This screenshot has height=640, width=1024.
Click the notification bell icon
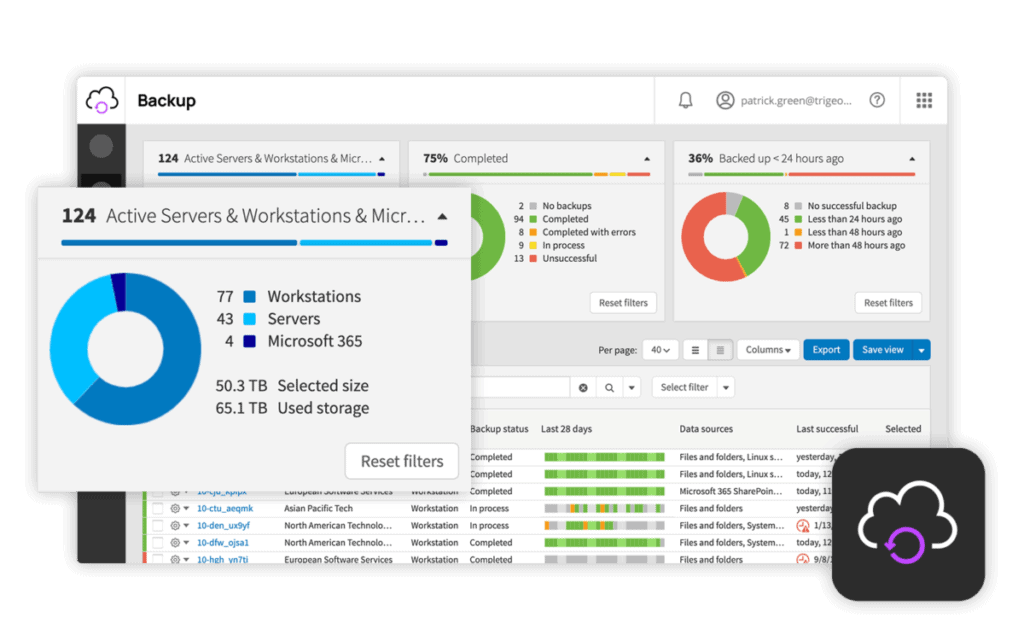click(x=684, y=100)
